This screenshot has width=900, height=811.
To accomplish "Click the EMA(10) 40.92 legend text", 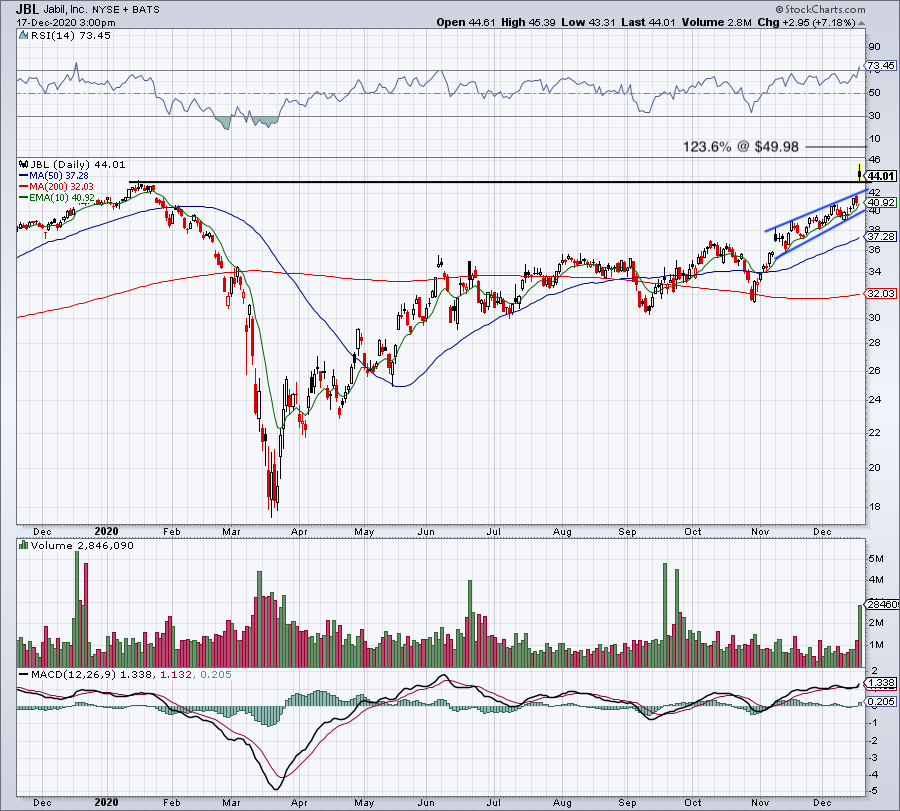I will click(x=61, y=197).
